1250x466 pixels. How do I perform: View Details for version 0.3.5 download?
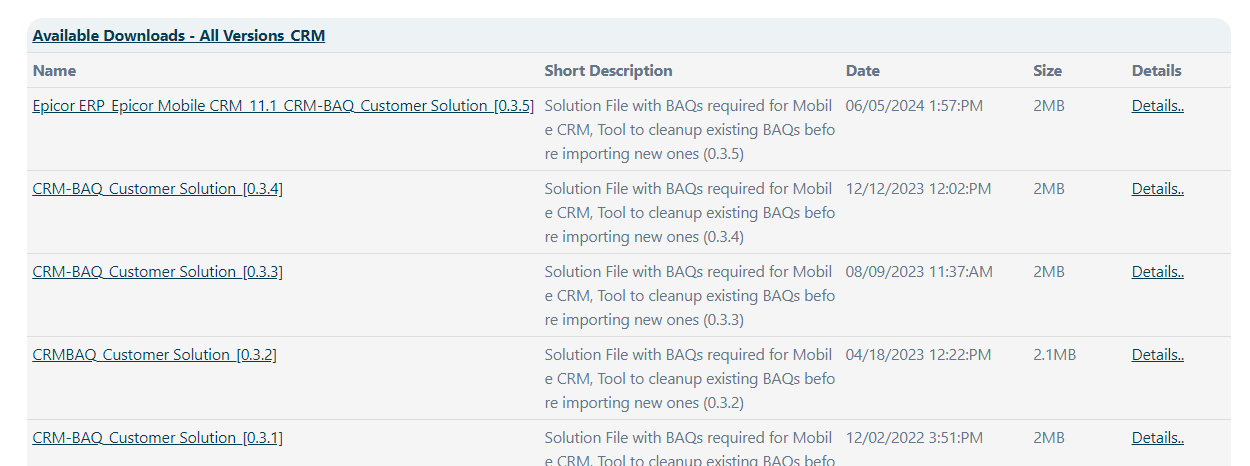pyautogui.click(x=1158, y=105)
